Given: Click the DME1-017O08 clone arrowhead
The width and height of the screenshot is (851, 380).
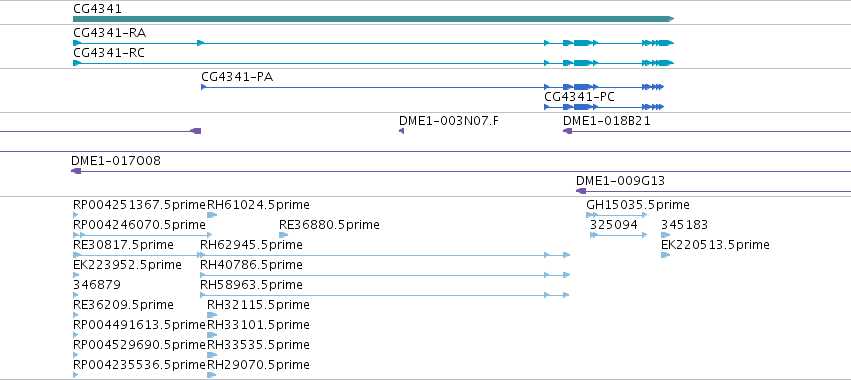Looking at the screenshot, I should coord(76,171).
